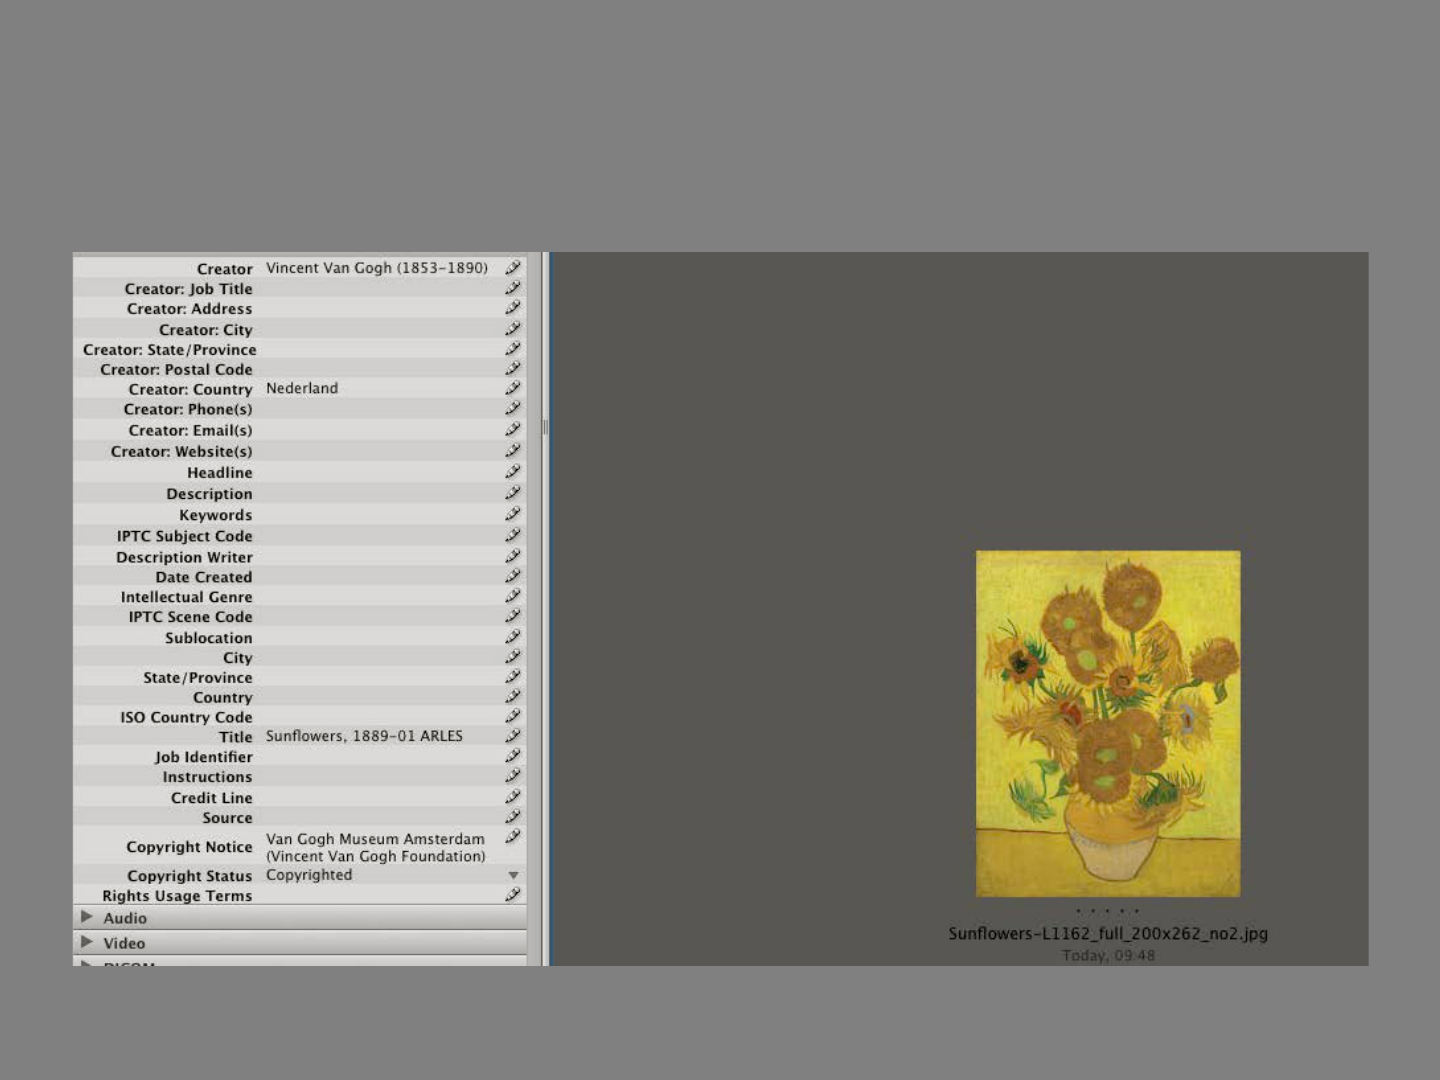Click the 'Job Identifier' label
Screen dimensions: 1440x1080
tap(204, 757)
